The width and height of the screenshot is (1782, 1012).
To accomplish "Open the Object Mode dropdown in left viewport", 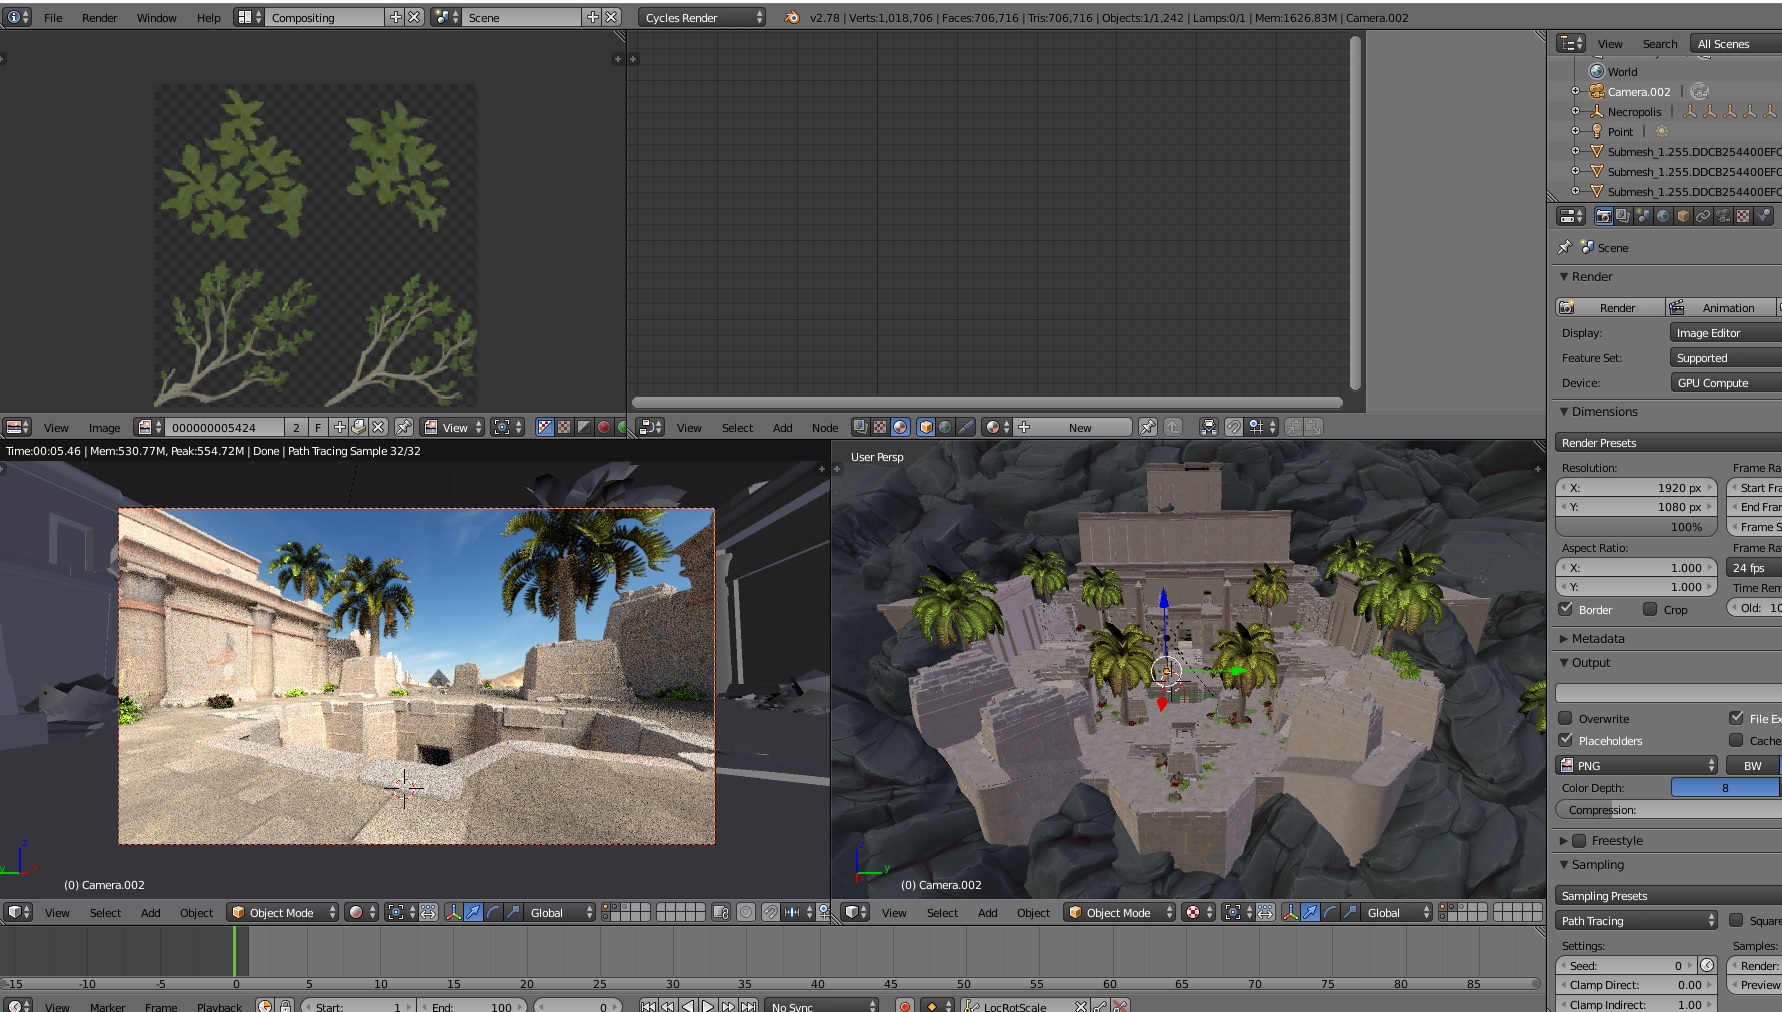I will (283, 912).
